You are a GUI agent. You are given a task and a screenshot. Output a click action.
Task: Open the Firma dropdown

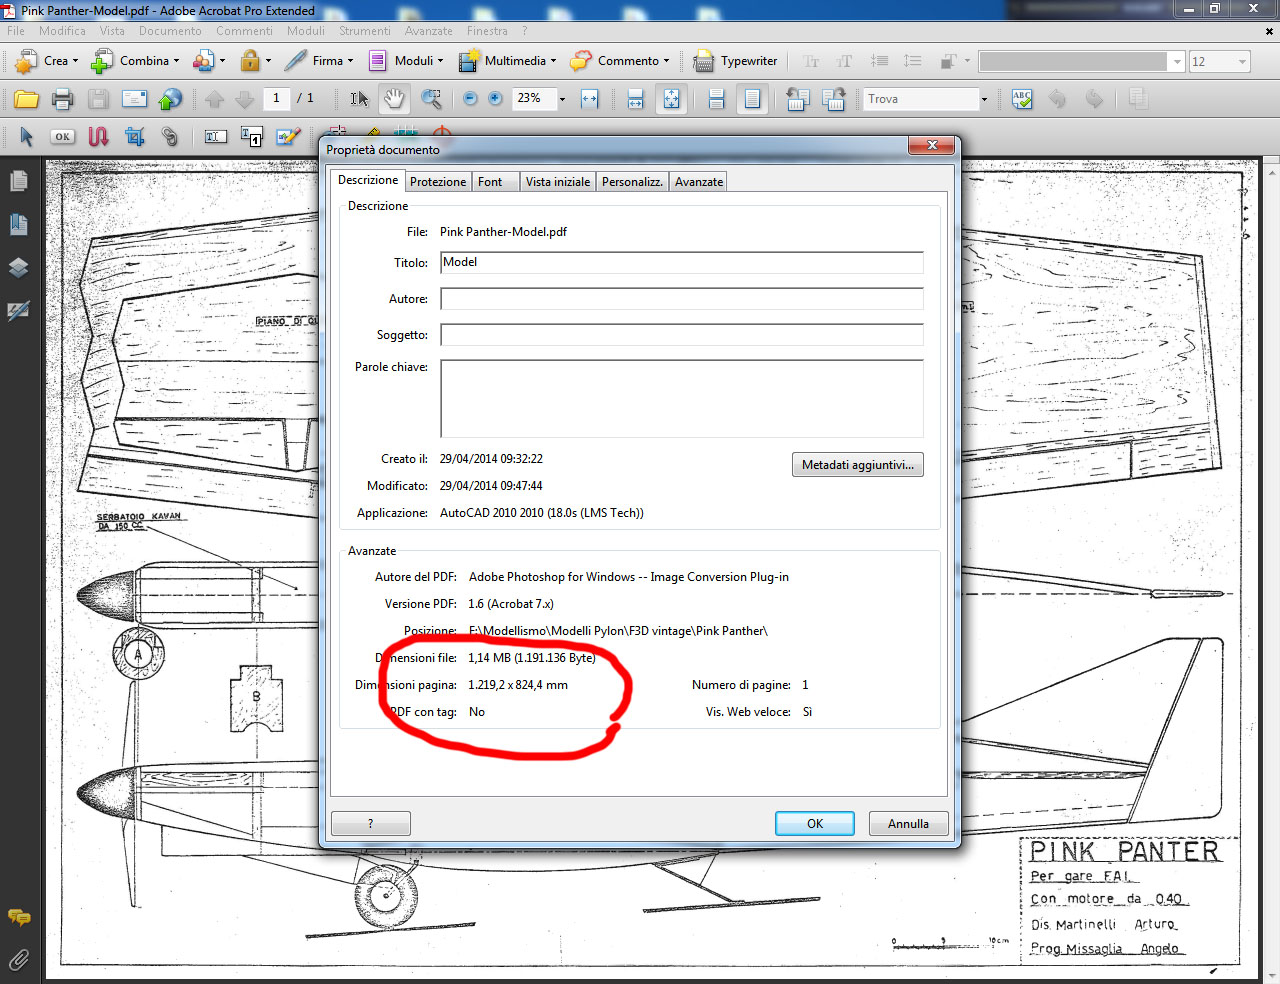[x=319, y=61]
